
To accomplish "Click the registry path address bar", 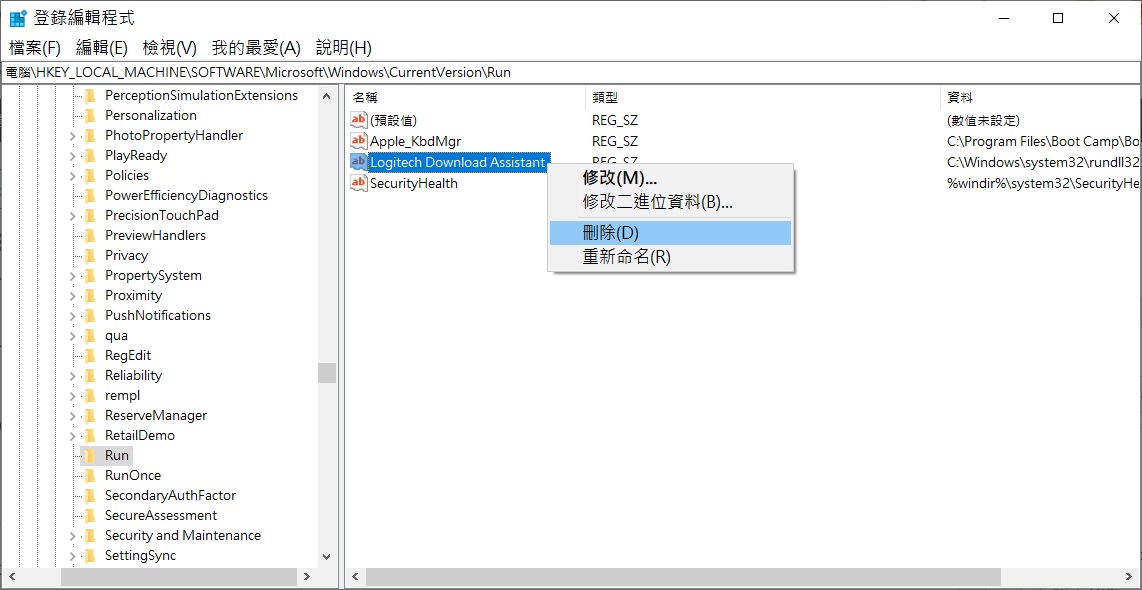I will coord(571,73).
